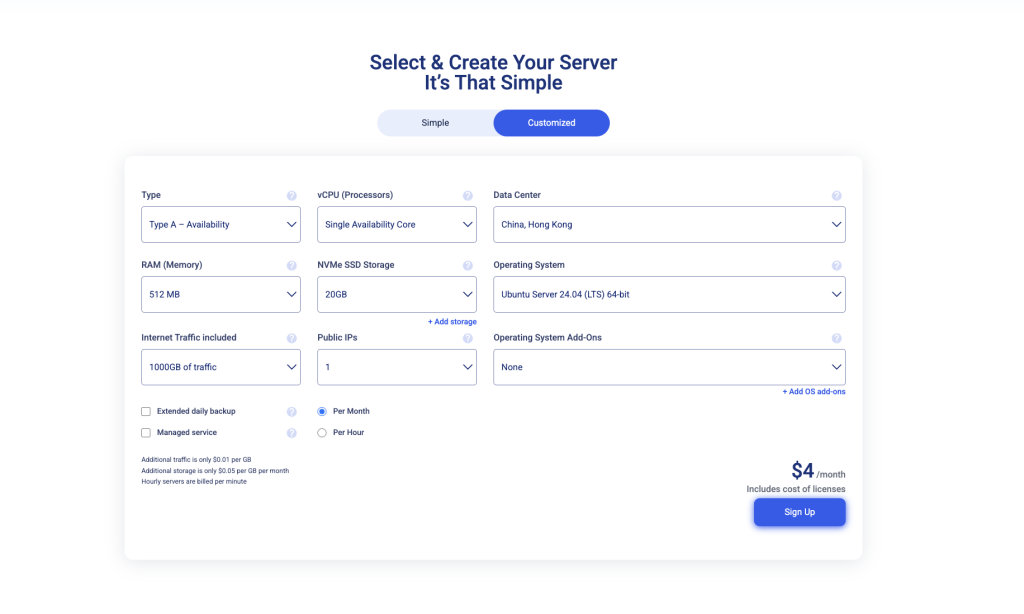Click the Type help icon

pyautogui.click(x=291, y=195)
